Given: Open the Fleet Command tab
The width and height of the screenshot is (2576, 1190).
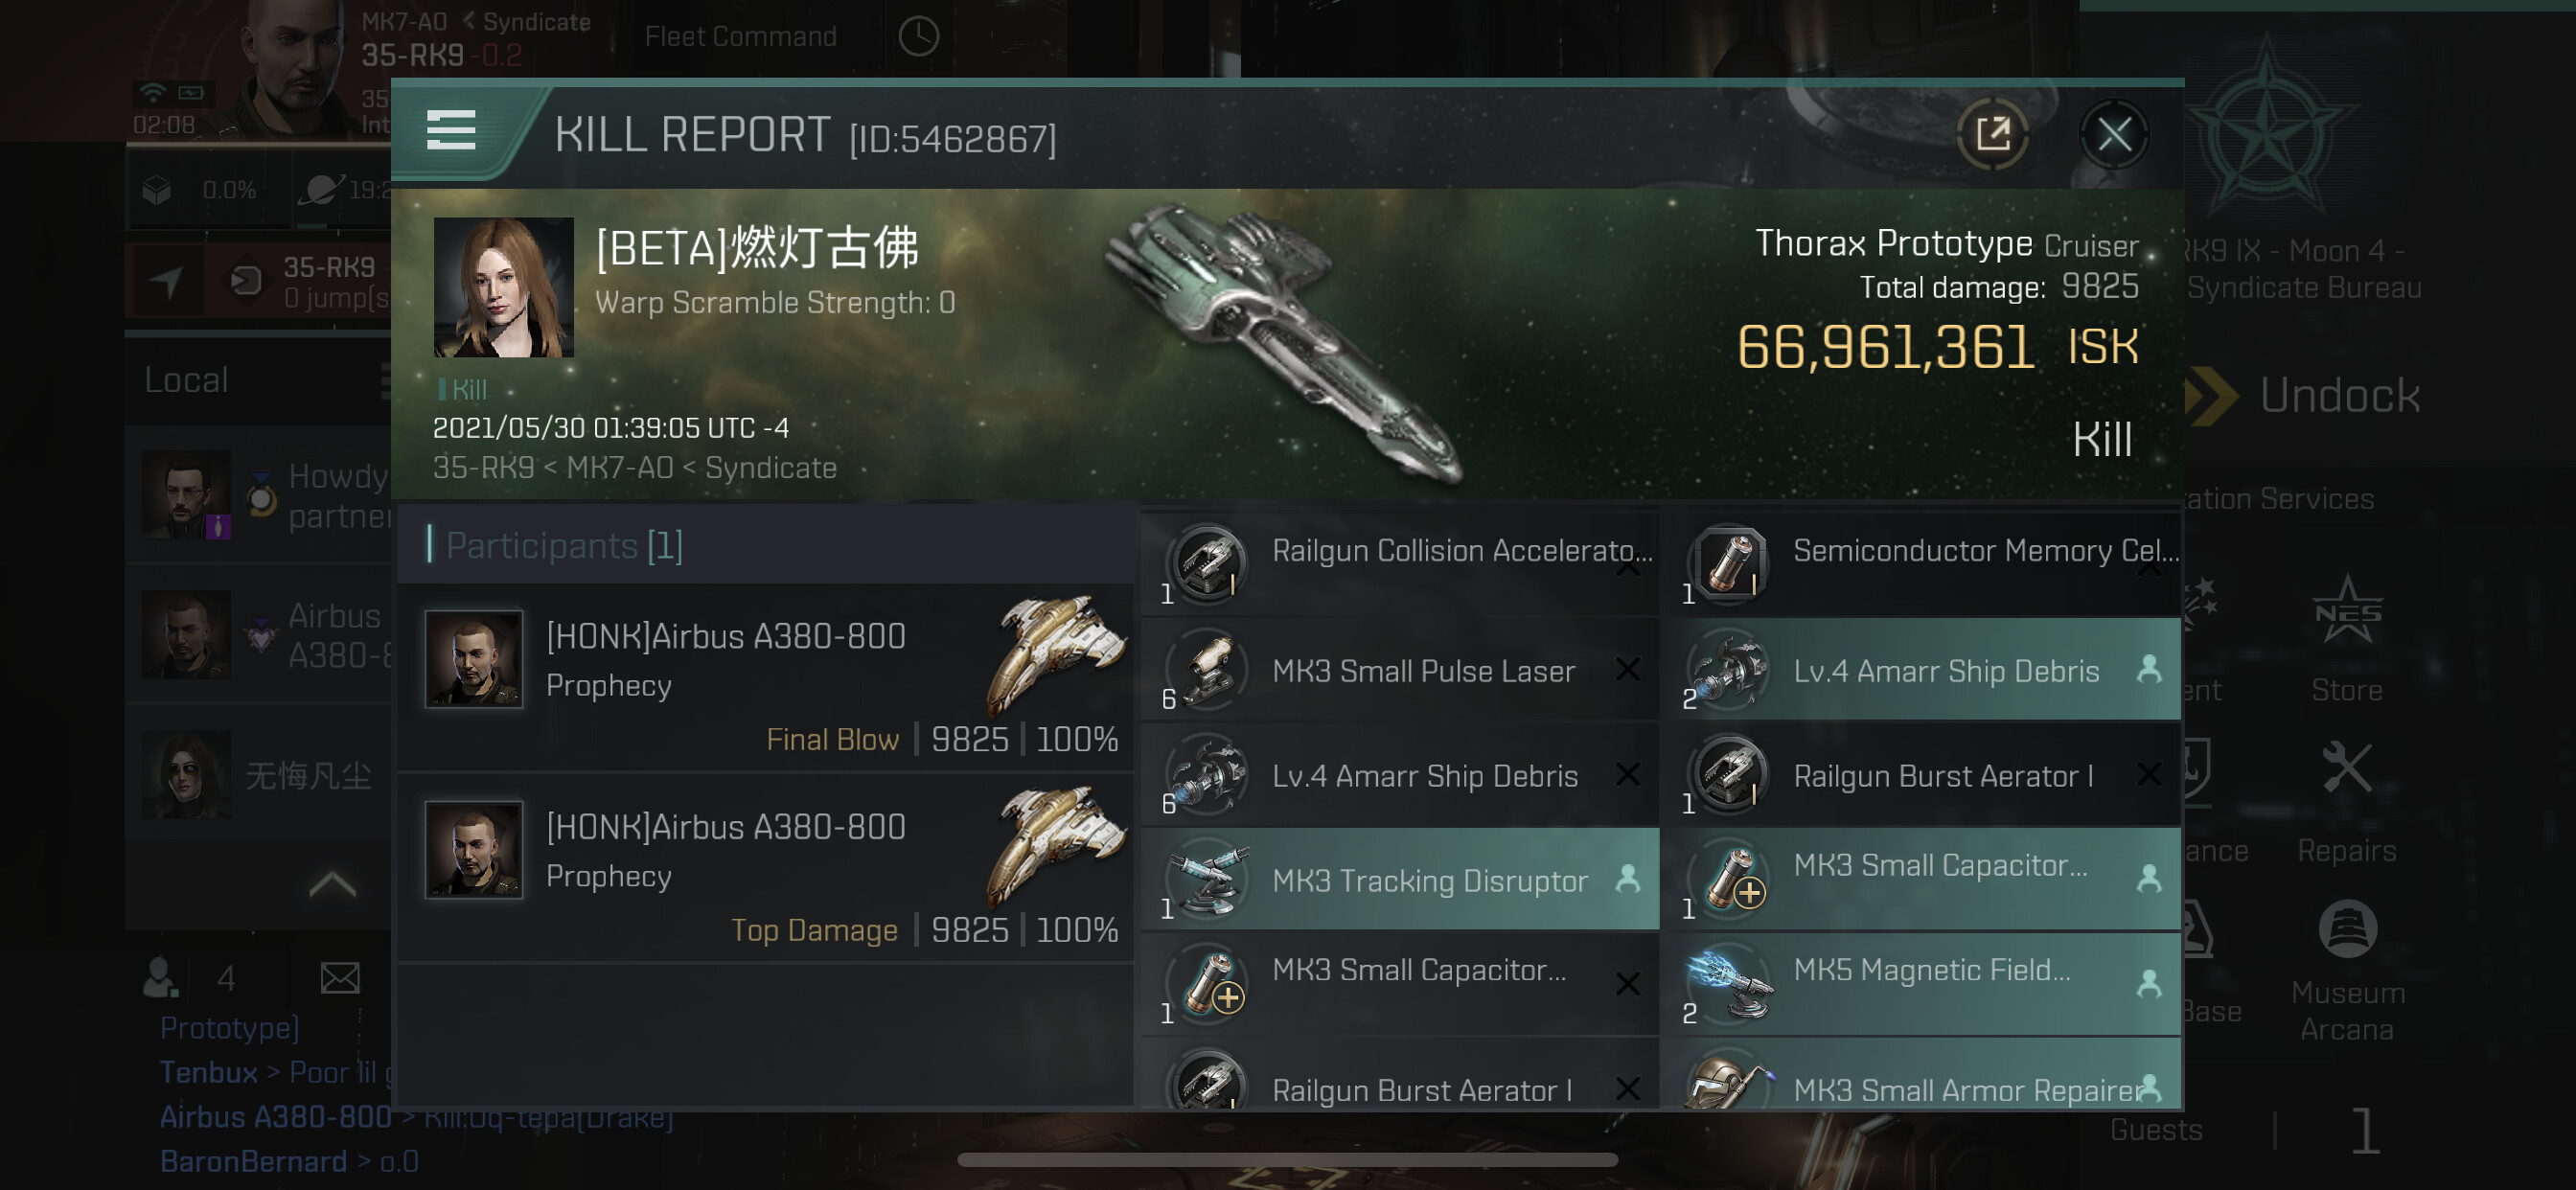Looking at the screenshot, I should [x=741, y=37].
